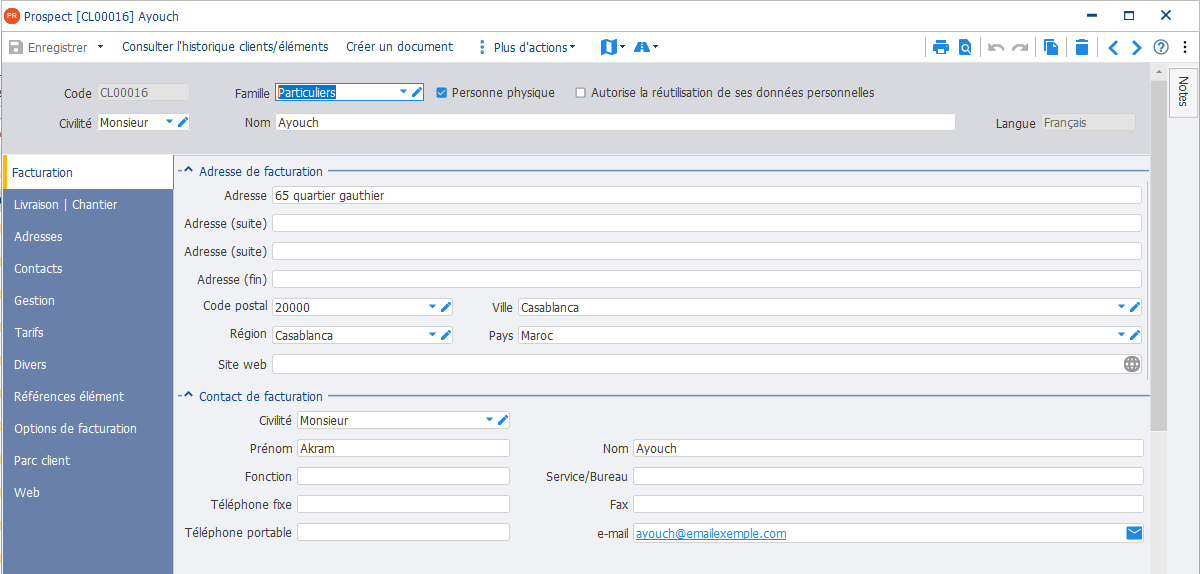Open the Famille Particuliers dropdown
1200x574 pixels.
point(403,92)
